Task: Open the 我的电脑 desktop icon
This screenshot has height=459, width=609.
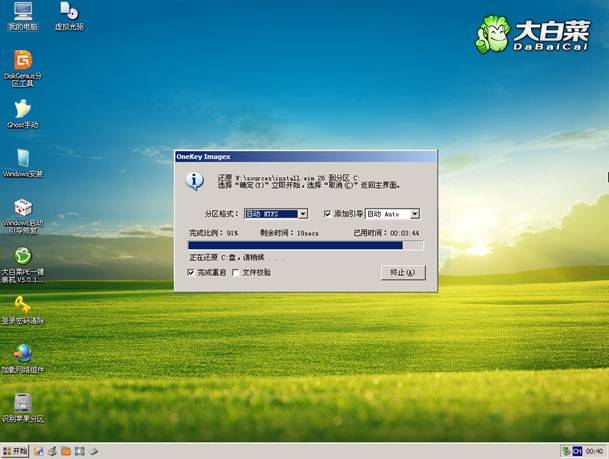Action: click(21, 14)
